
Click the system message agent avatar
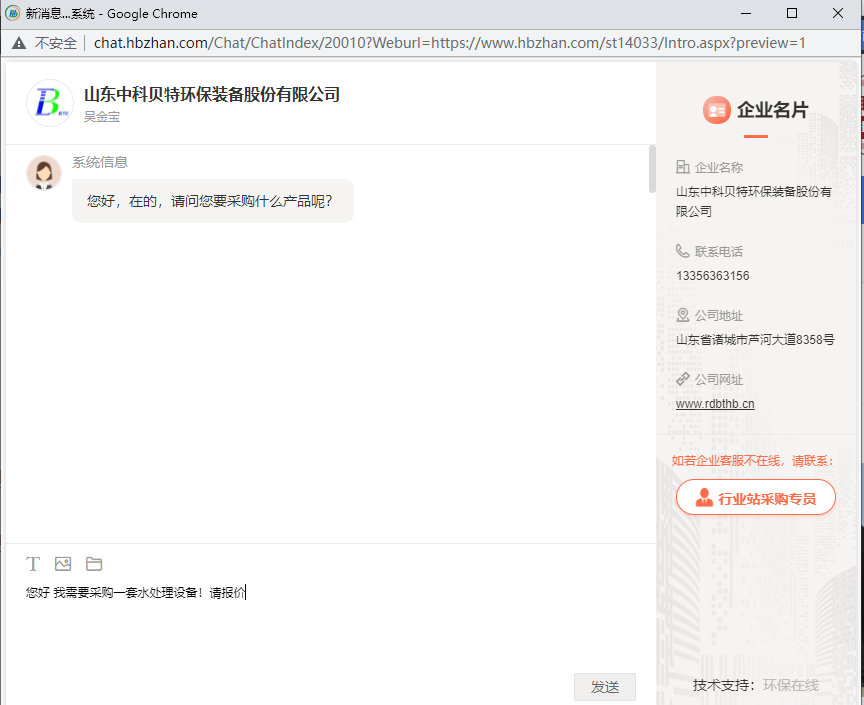[x=44, y=173]
